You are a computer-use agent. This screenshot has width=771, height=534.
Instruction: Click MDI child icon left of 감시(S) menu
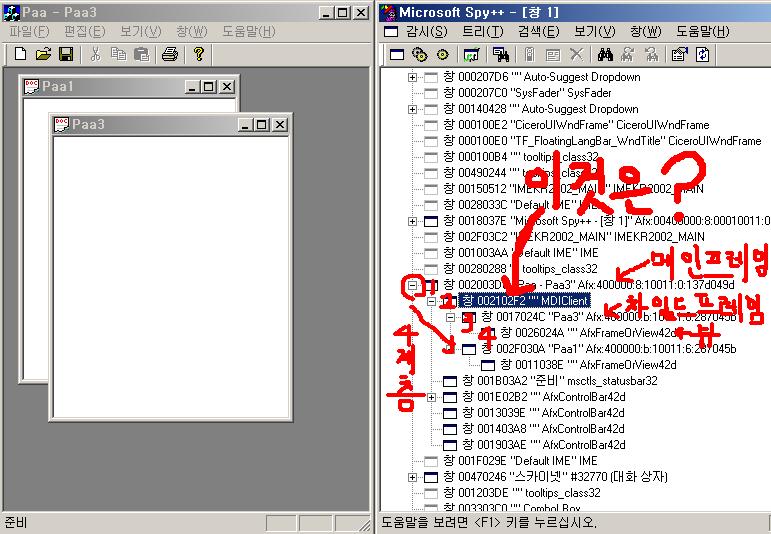pos(391,32)
